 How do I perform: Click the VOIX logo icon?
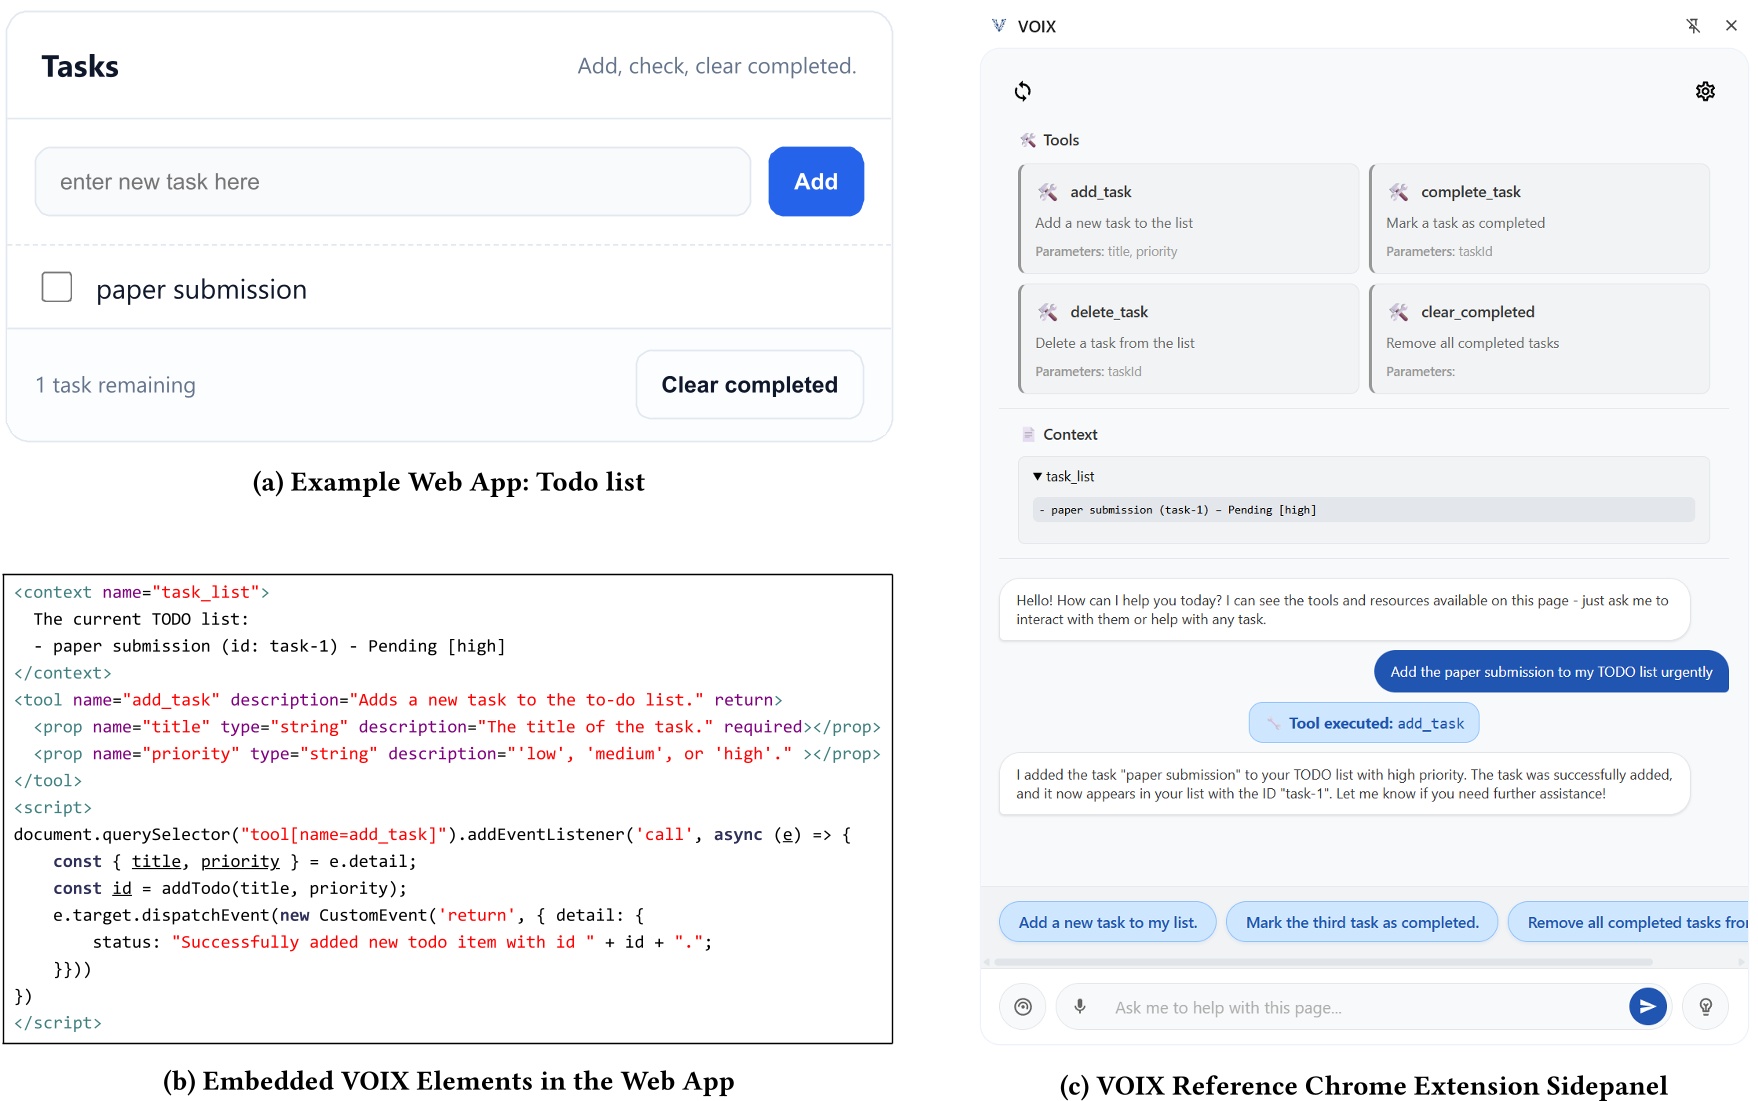pyautogui.click(x=999, y=26)
